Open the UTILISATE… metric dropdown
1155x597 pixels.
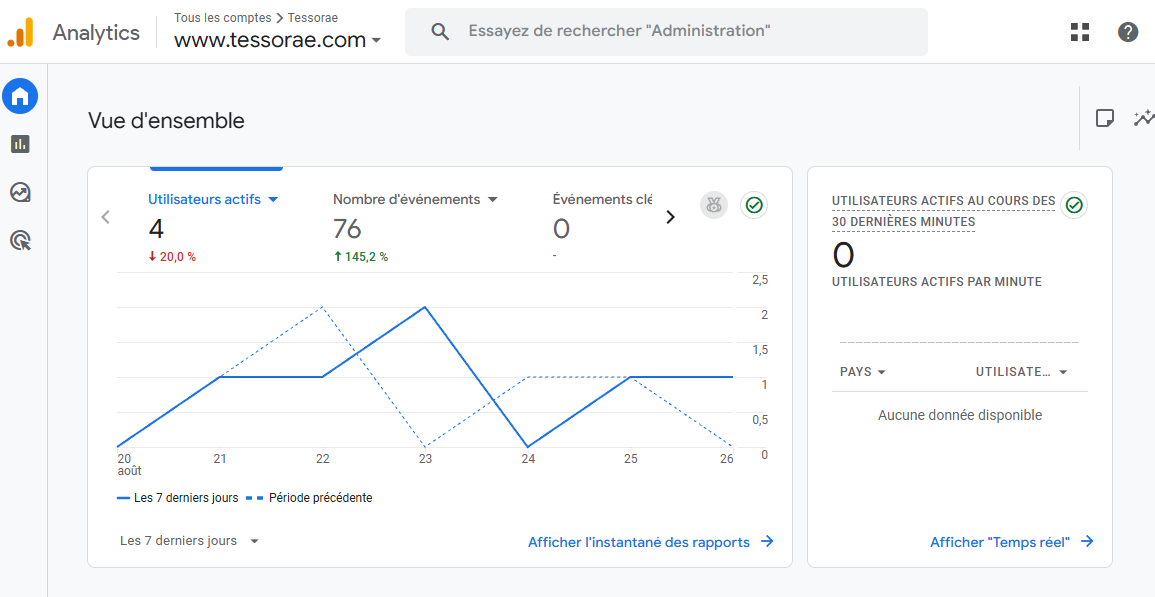(1021, 372)
